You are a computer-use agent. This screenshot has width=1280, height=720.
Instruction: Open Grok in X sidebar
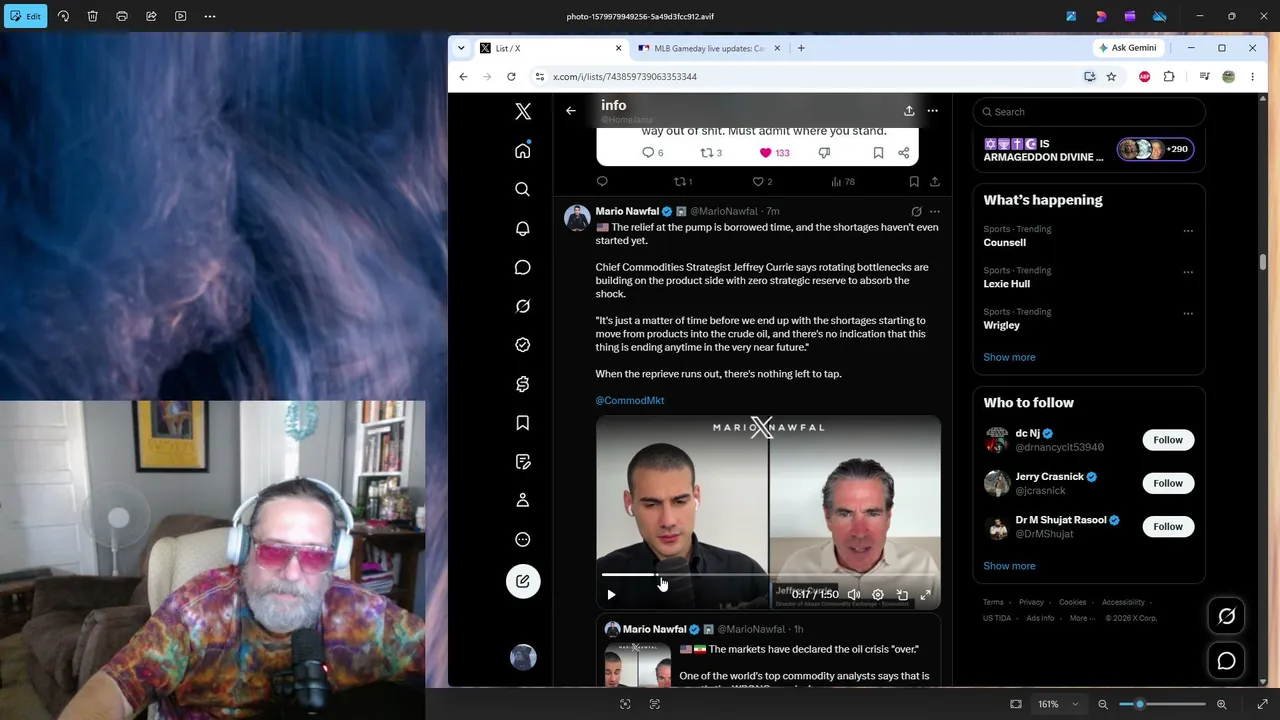(523, 306)
